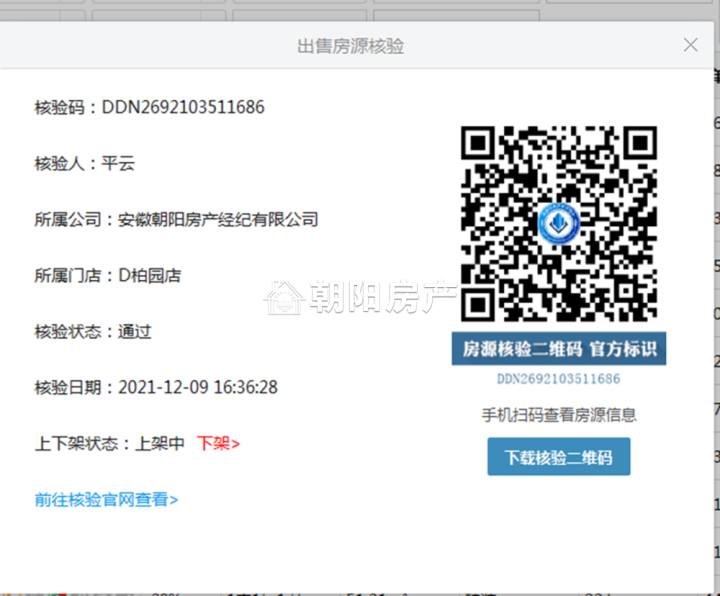Click the red 下架> link
The image size is (720, 596).
pos(219,444)
